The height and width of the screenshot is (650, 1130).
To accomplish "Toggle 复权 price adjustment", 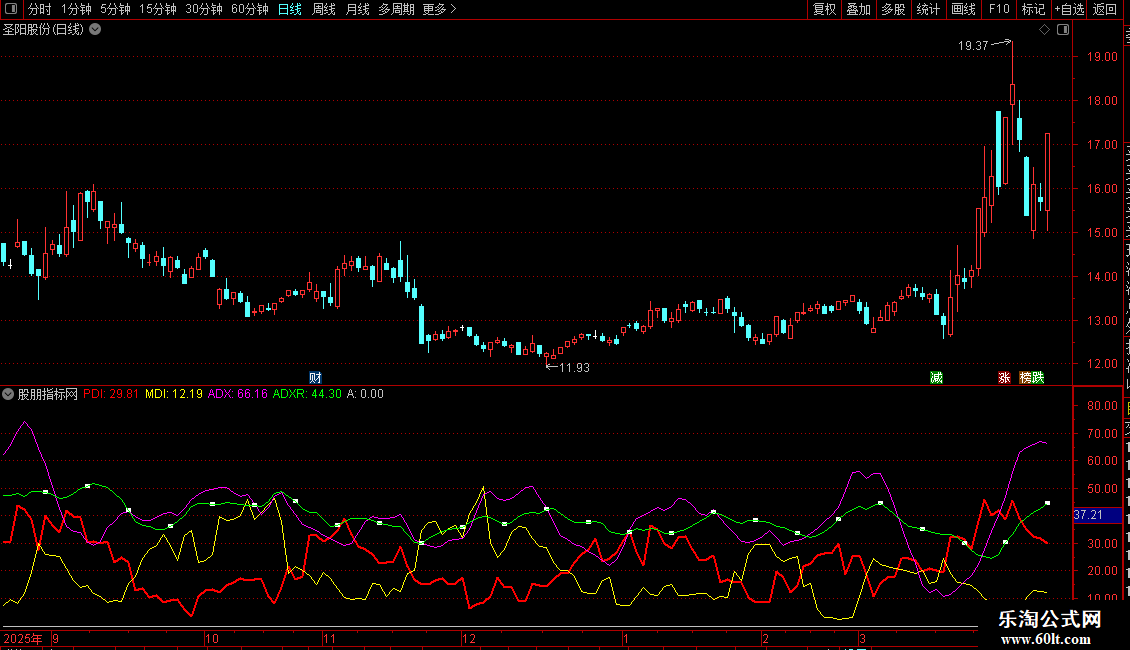I will point(824,9).
